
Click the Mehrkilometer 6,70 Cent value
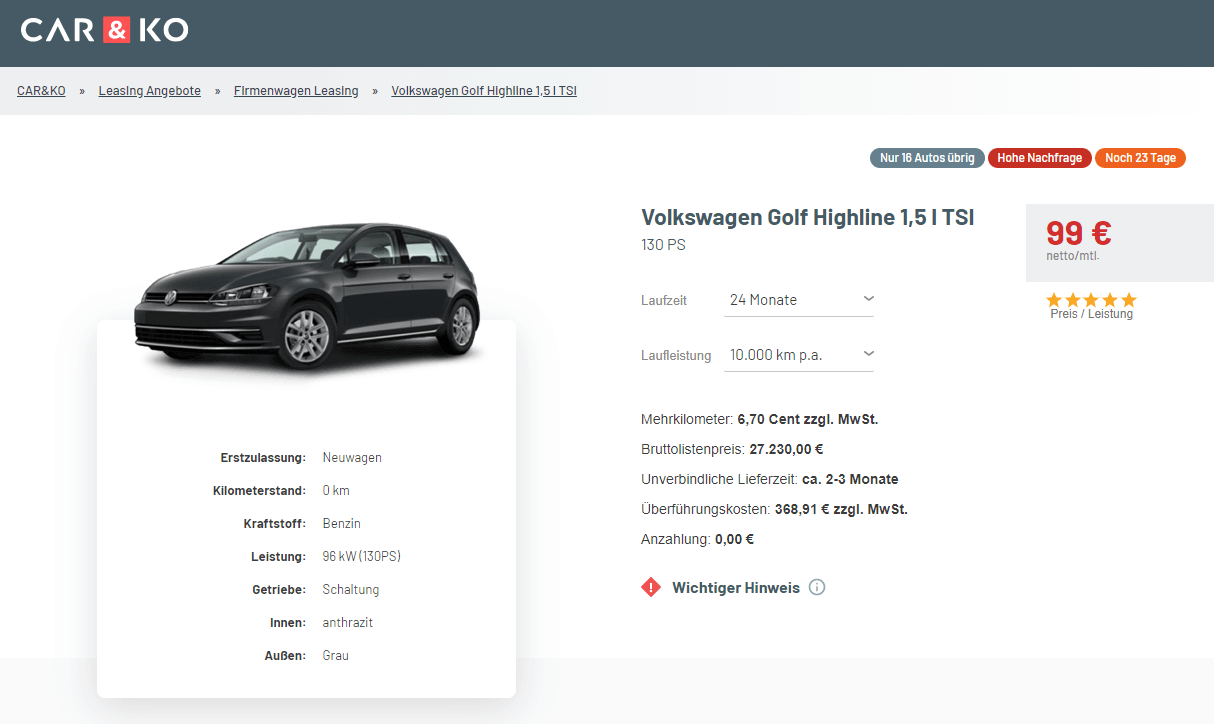[x=808, y=419]
